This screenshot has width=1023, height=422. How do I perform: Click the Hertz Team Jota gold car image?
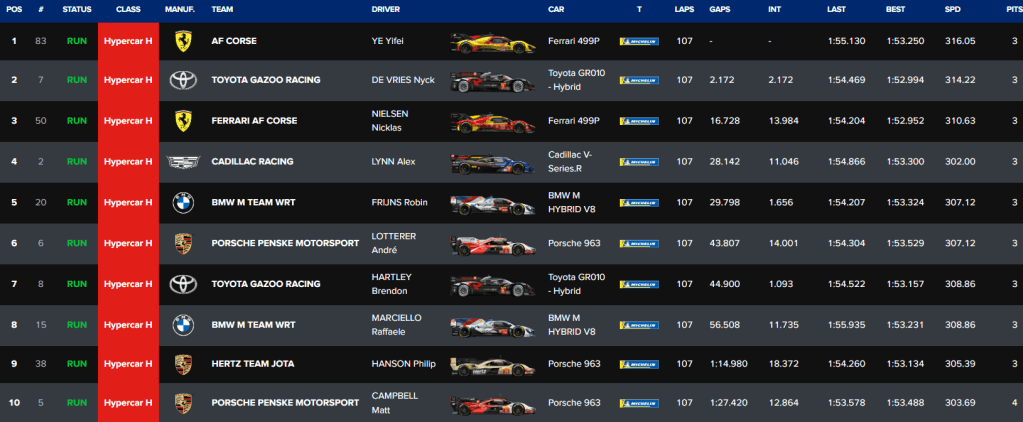click(493, 367)
